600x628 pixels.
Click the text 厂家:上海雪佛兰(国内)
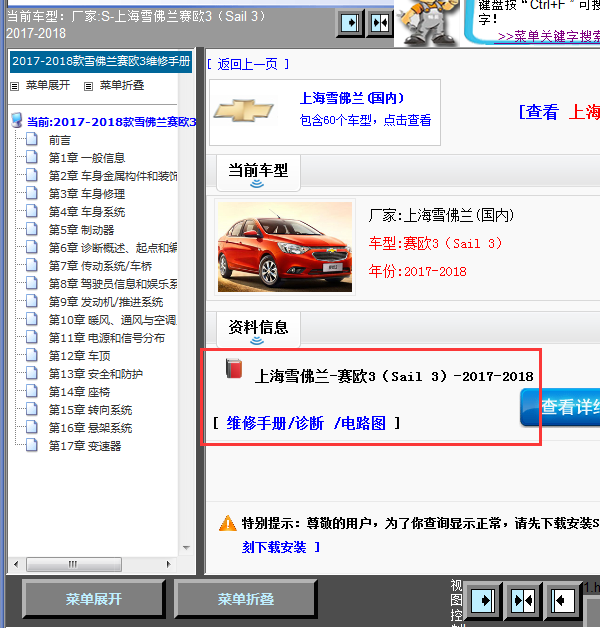pos(441,215)
